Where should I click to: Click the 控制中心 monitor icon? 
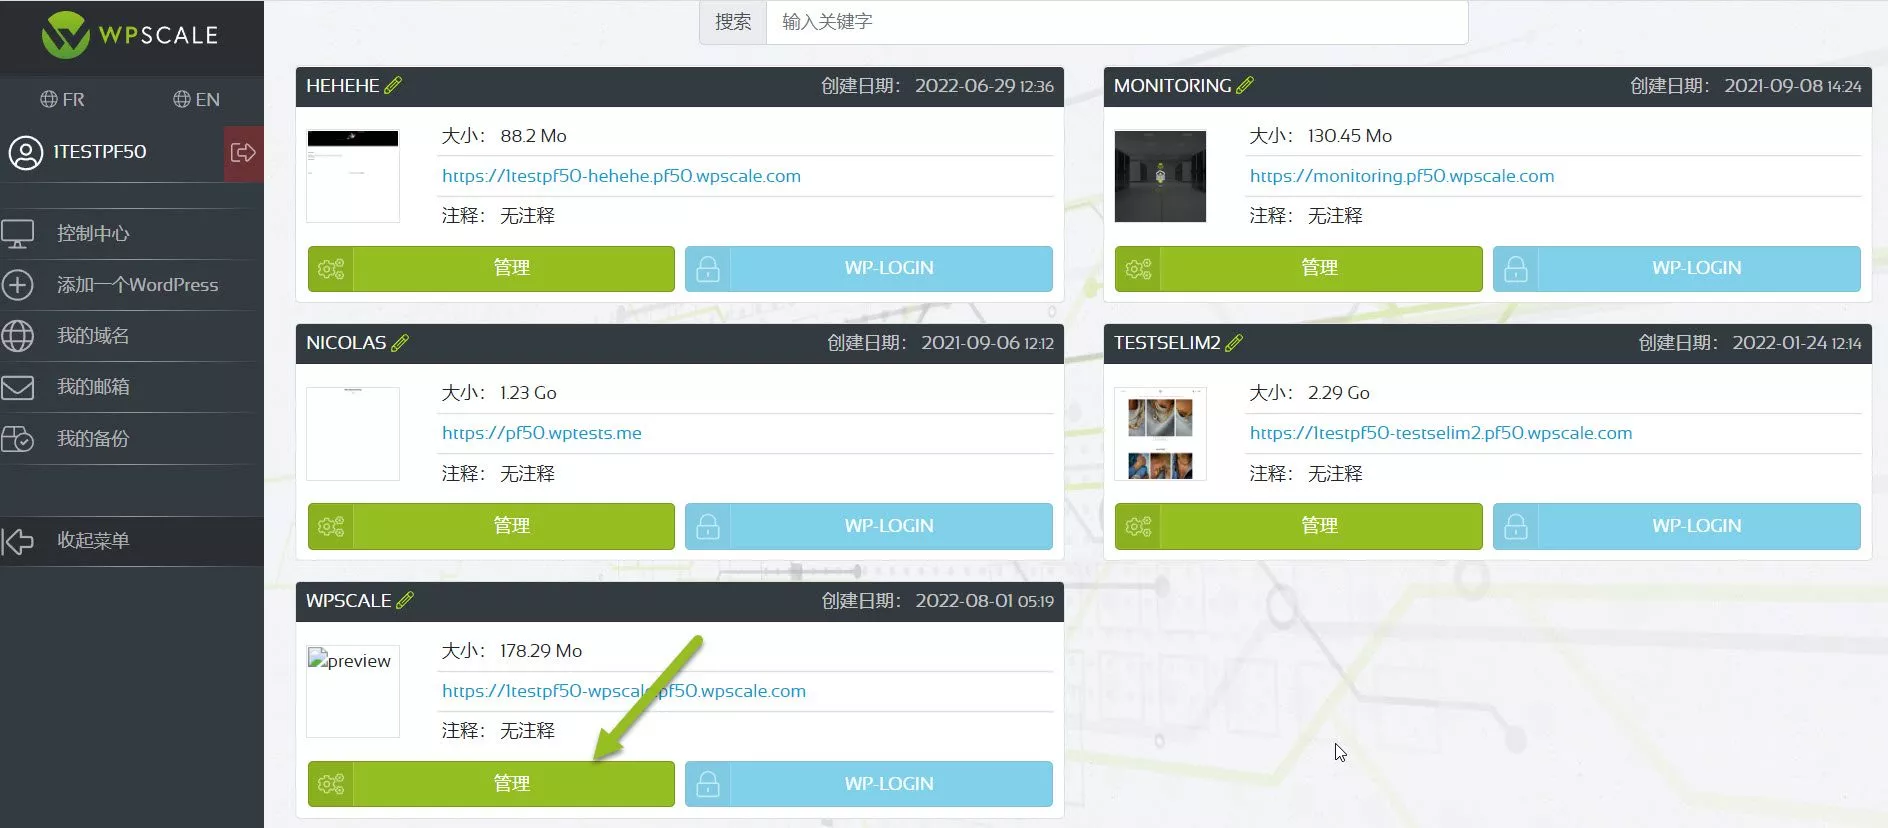[18, 234]
